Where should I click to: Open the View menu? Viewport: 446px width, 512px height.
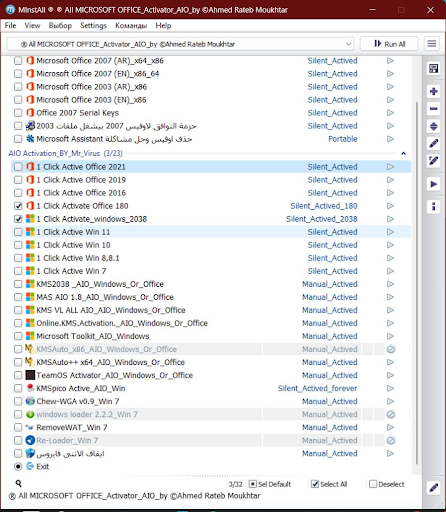coord(32,26)
